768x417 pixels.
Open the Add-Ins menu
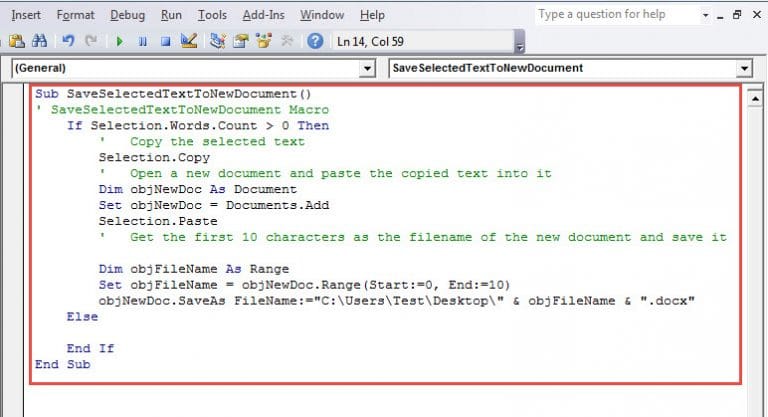(264, 16)
